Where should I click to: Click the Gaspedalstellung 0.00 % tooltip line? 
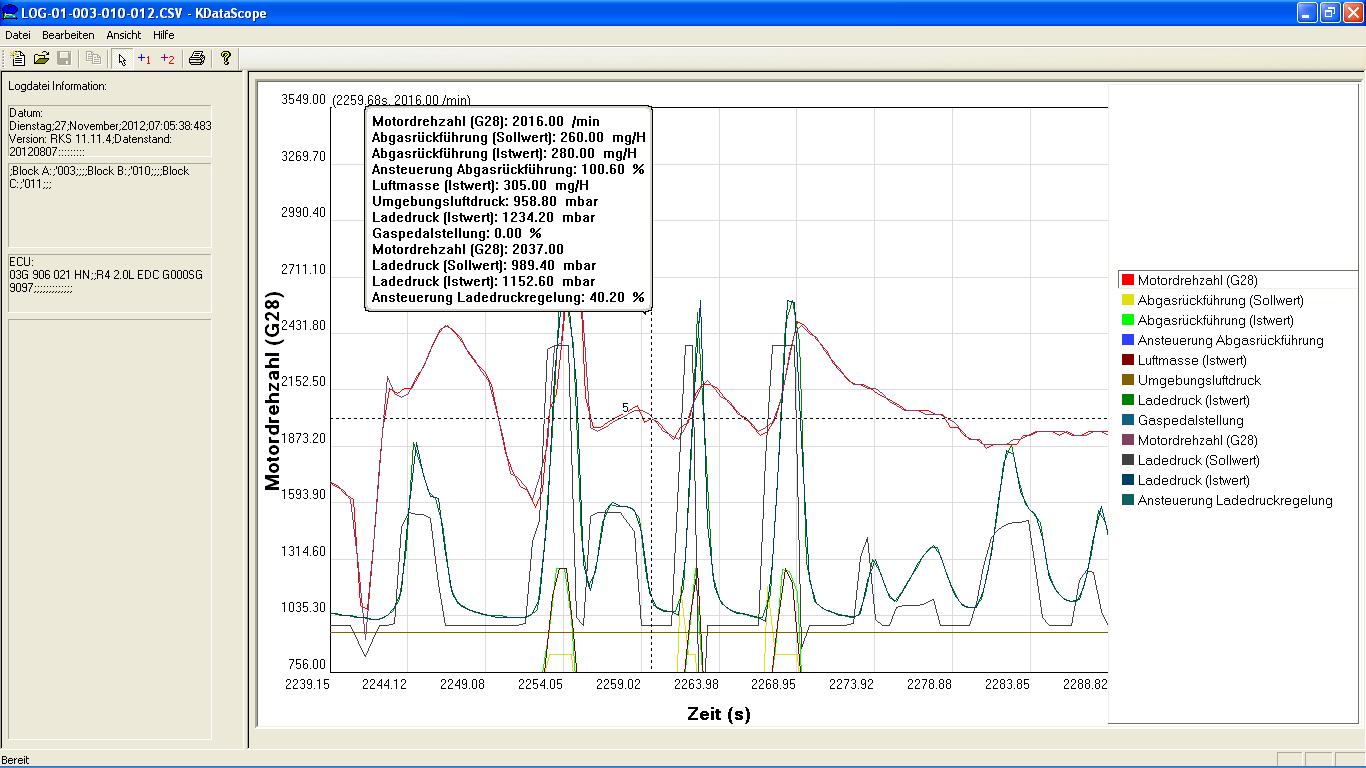click(456, 233)
